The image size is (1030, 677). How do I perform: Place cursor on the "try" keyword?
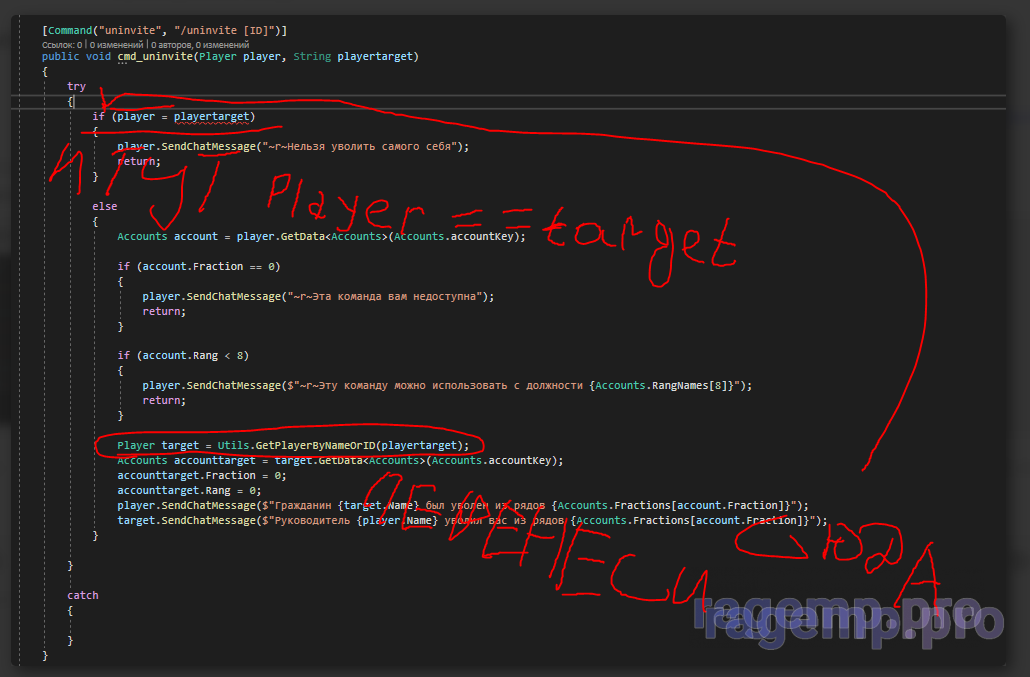coord(76,87)
